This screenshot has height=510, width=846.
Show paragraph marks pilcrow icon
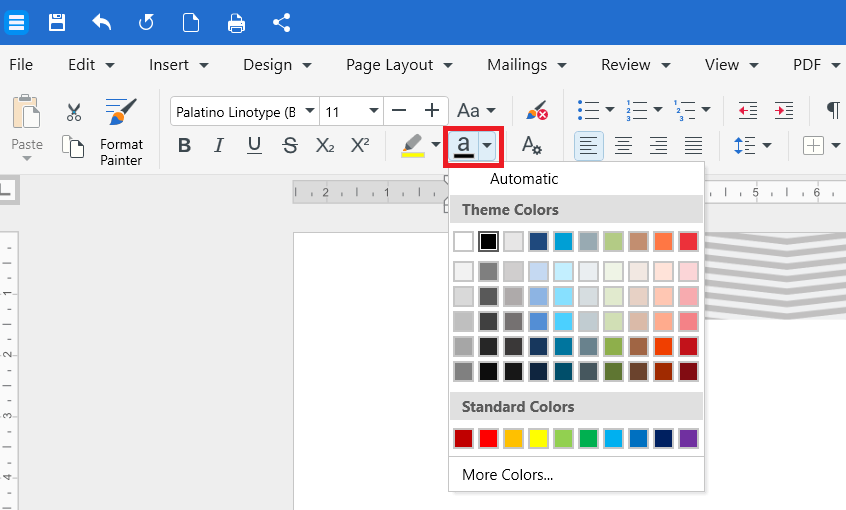click(x=833, y=110)
